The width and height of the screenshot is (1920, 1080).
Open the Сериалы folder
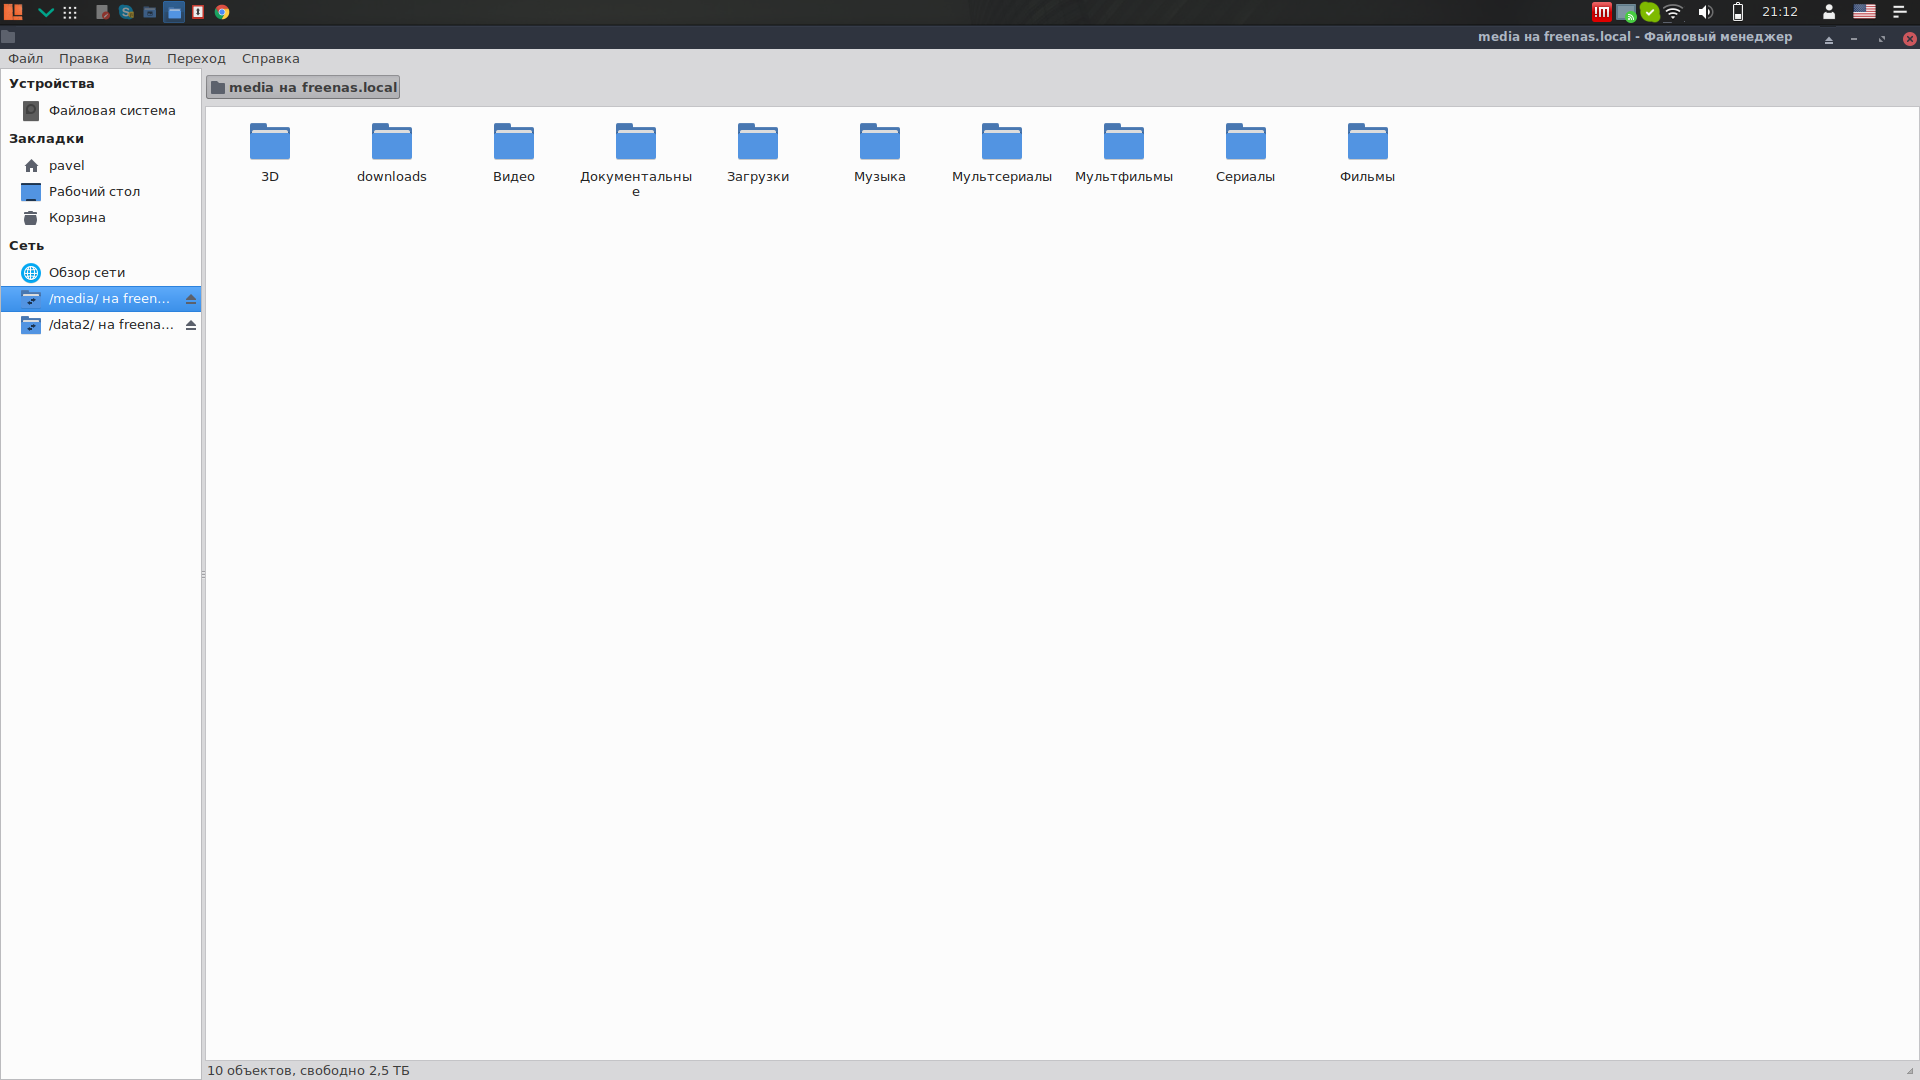(1245, 142)
